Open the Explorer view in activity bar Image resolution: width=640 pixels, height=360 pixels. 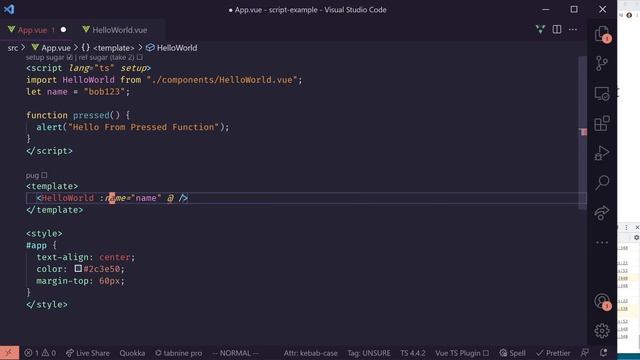coord(602,34)
